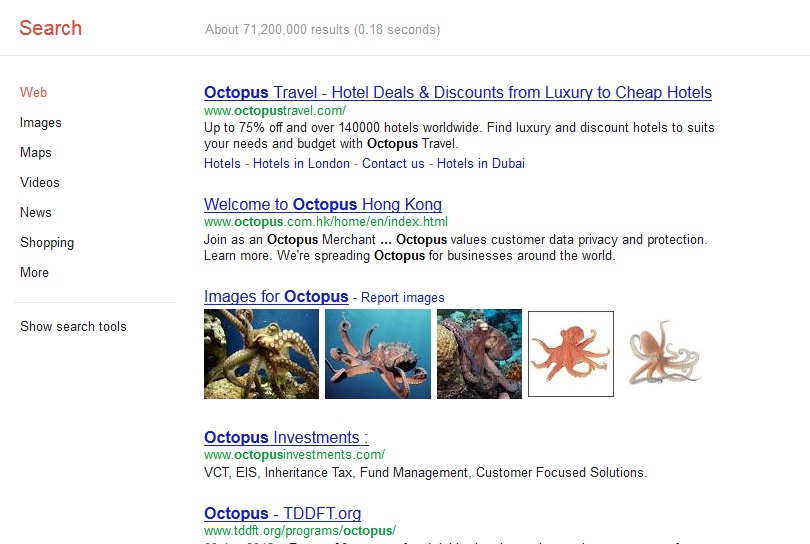Switch to News search category
Image resolution: width=810 pixels, height=544 pixels.
click(x=36, y=212)
